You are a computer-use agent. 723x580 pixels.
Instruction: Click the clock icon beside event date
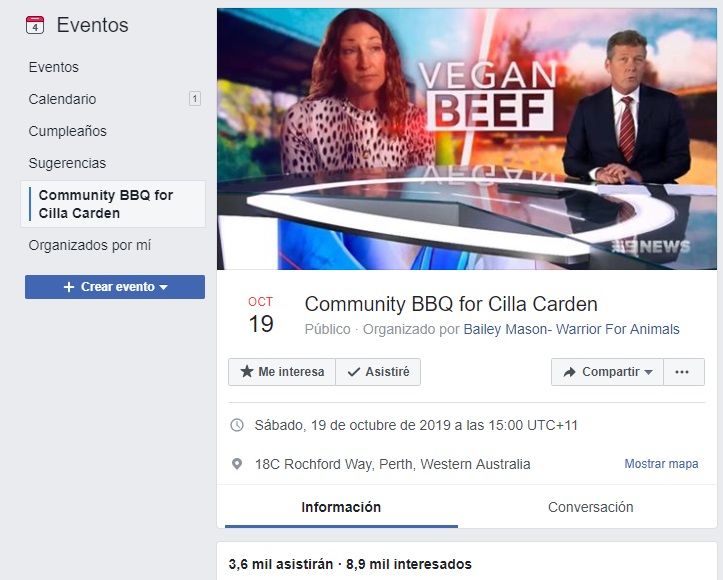point(237,425)
